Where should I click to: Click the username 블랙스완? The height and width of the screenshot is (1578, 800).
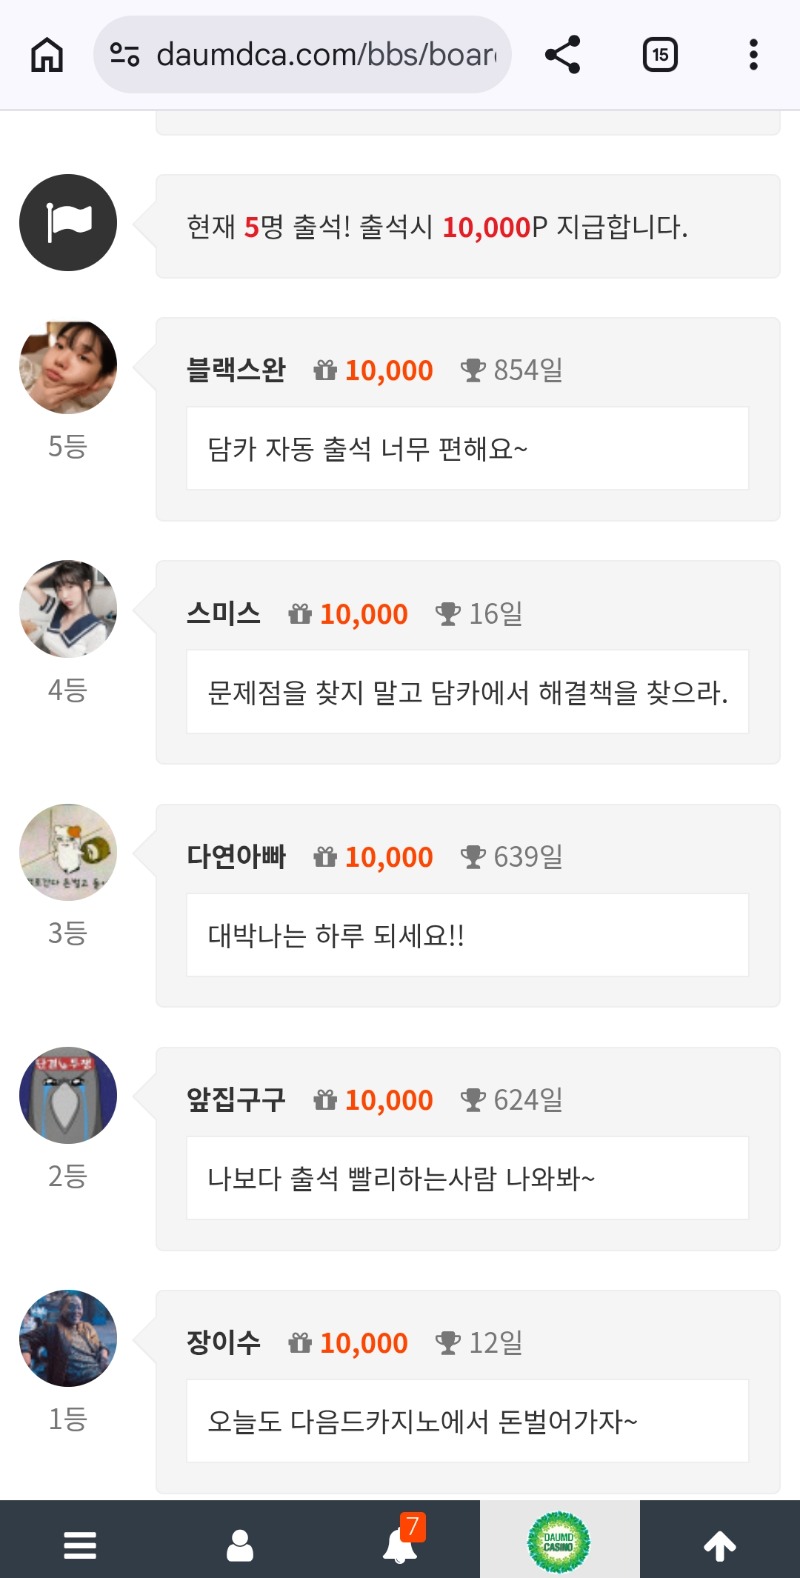pyautogui.click(x=236, y=370)
